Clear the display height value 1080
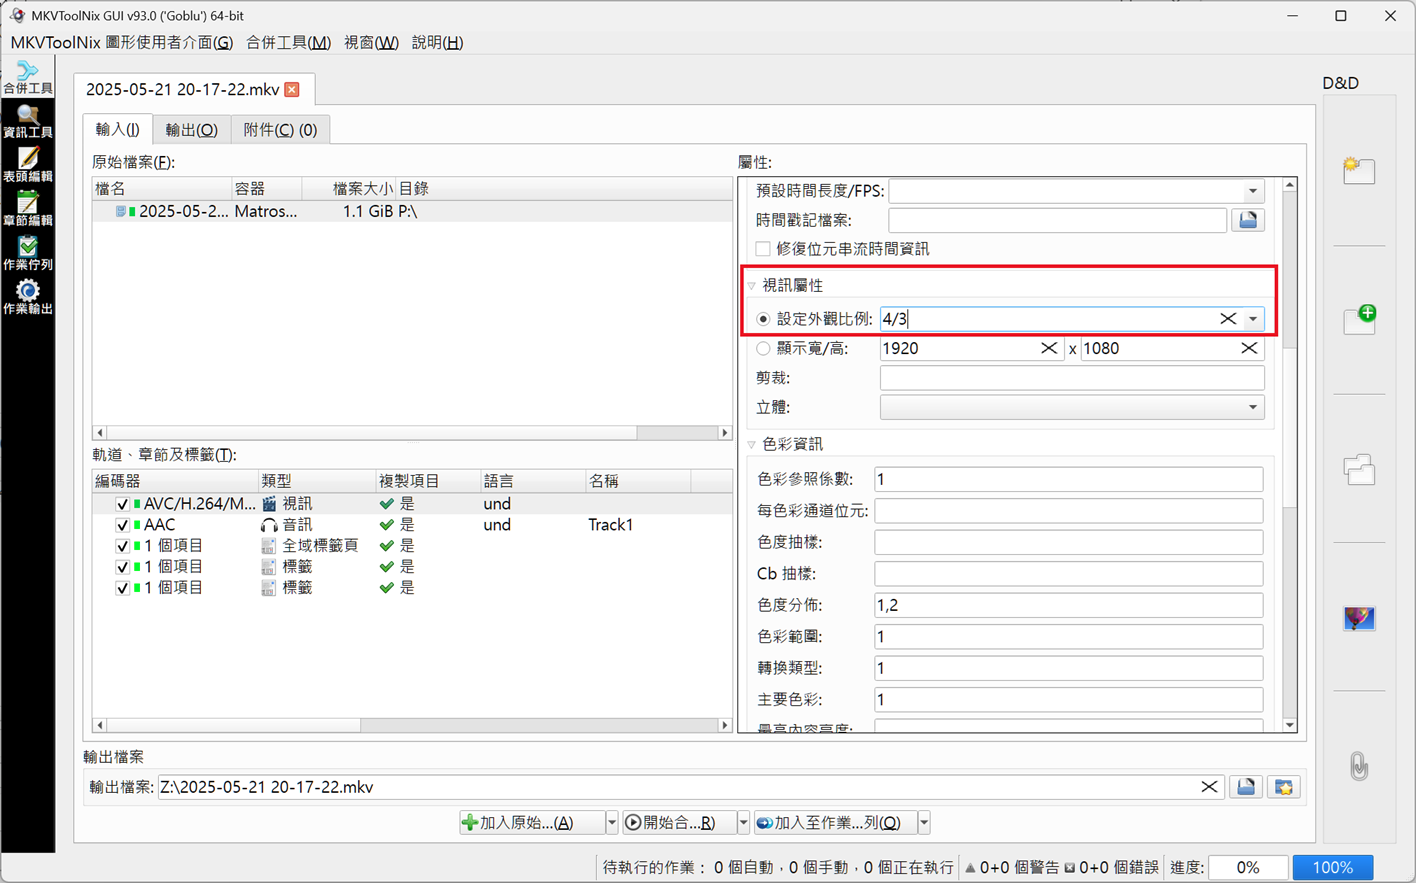 pos(1249,348)
